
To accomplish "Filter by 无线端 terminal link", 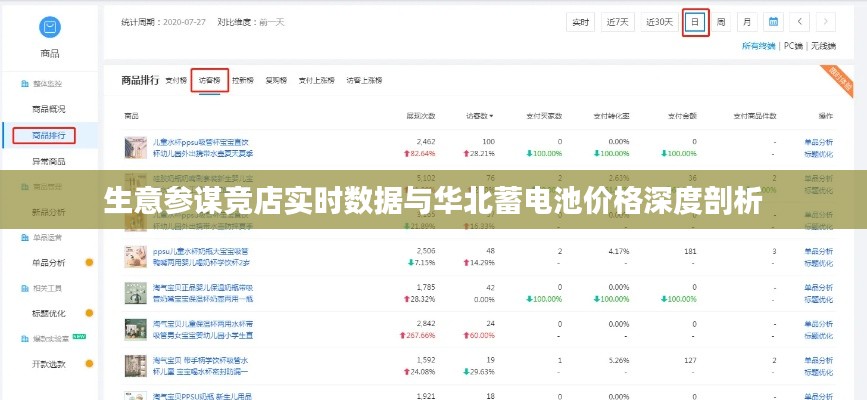I will [823, 46].
